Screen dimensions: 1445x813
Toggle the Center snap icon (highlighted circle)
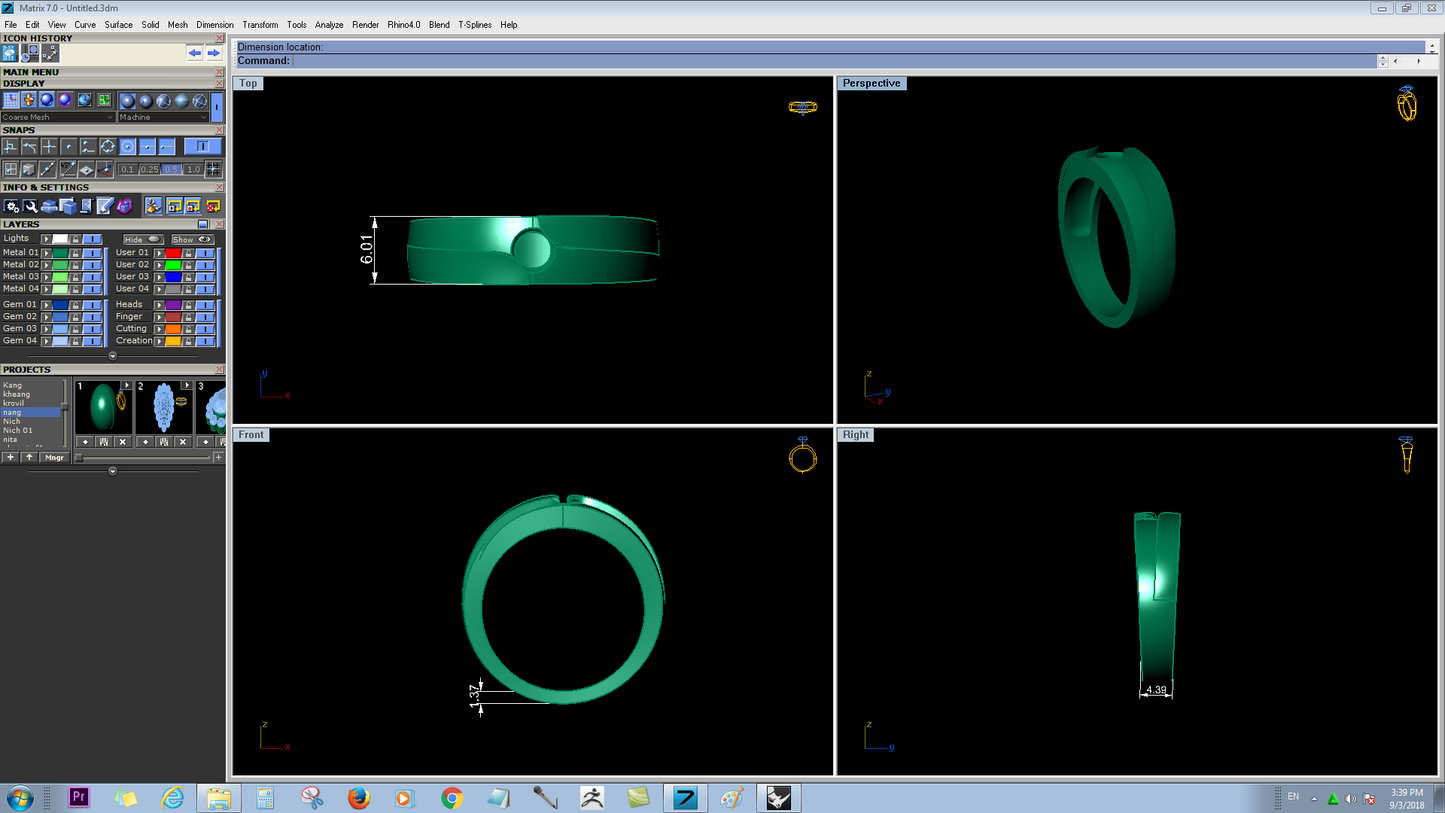click(x=128, y=146)
